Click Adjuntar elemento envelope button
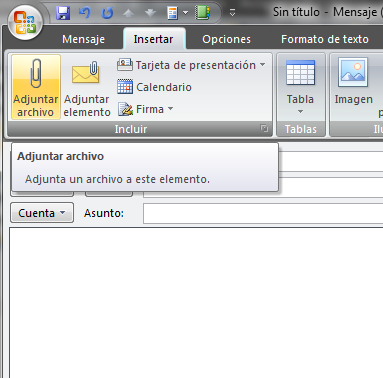The width and height of the screenshot is (383, 378). coord(87,87)
